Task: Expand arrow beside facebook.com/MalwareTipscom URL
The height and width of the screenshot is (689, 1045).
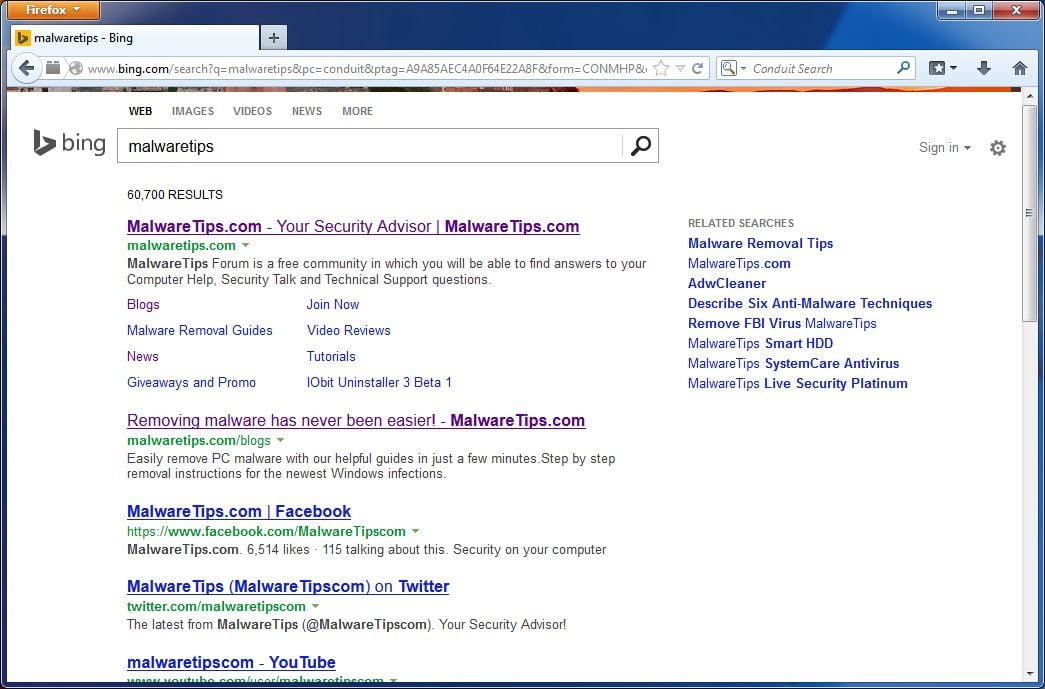Action: (x=415, y=531)
